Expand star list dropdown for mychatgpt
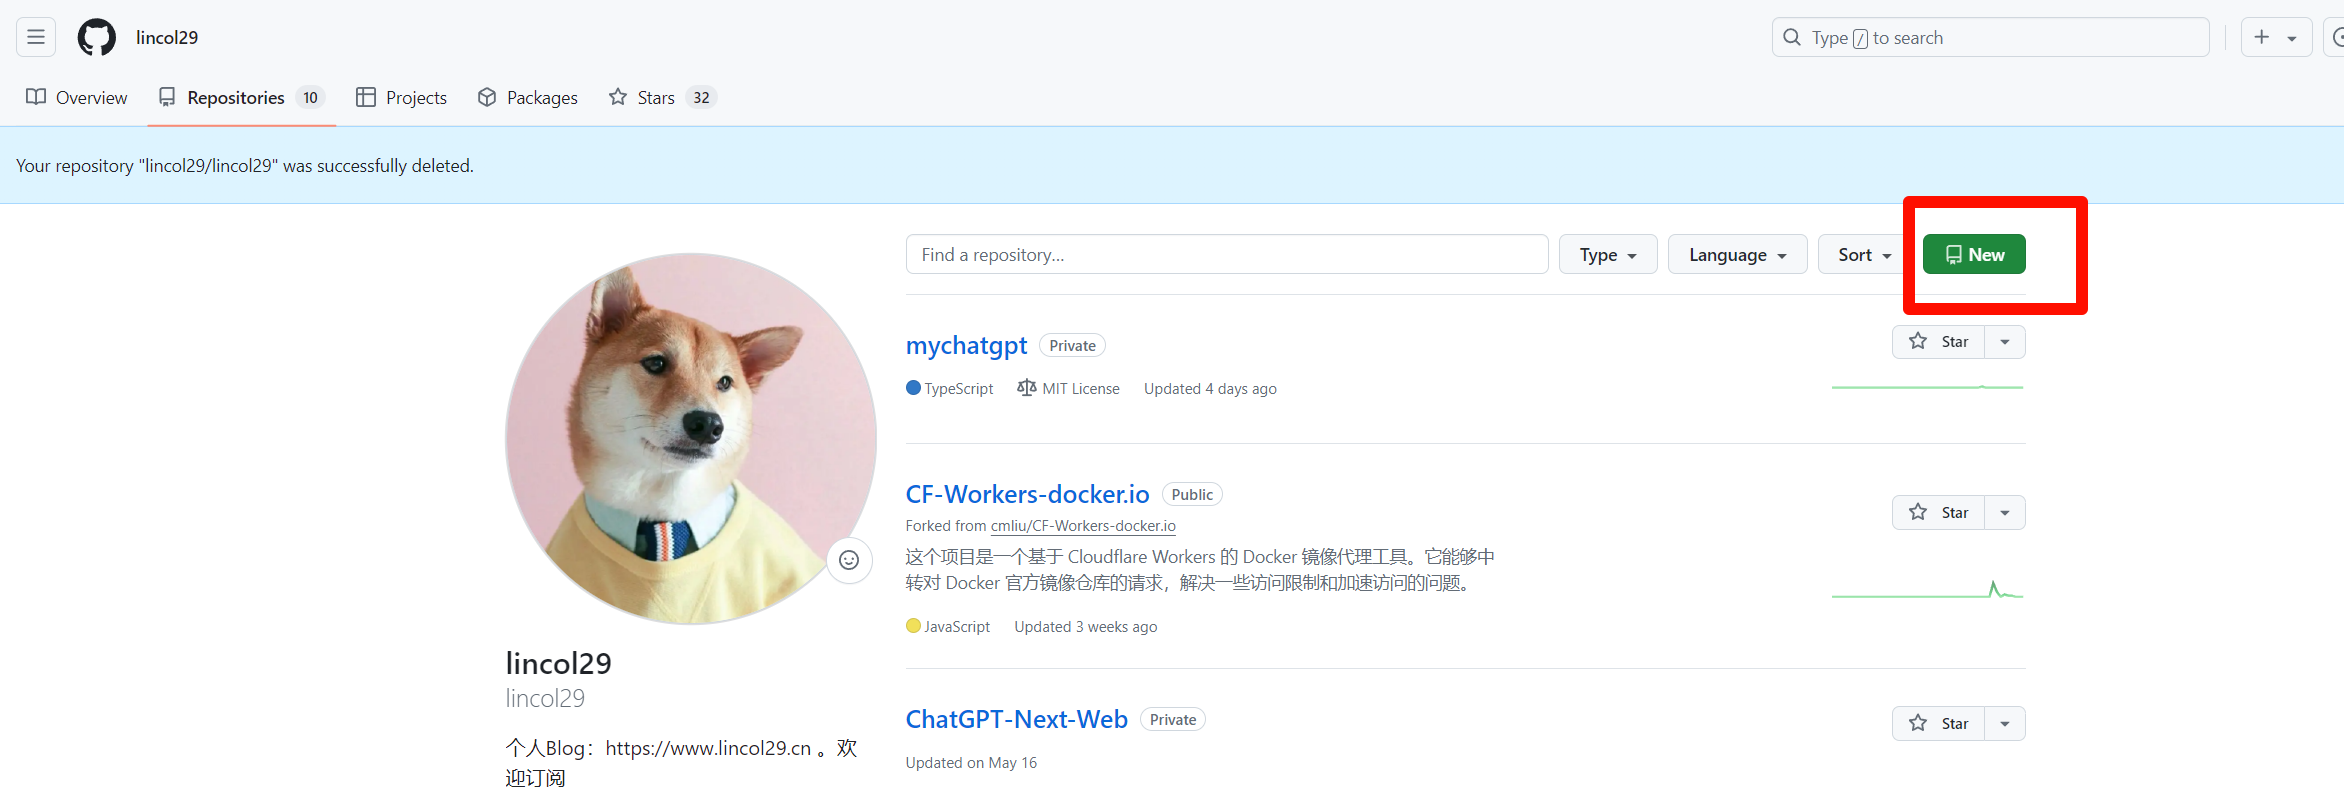The width and height of the screenshot is (2344, 799). click(x=2005, y=342)
